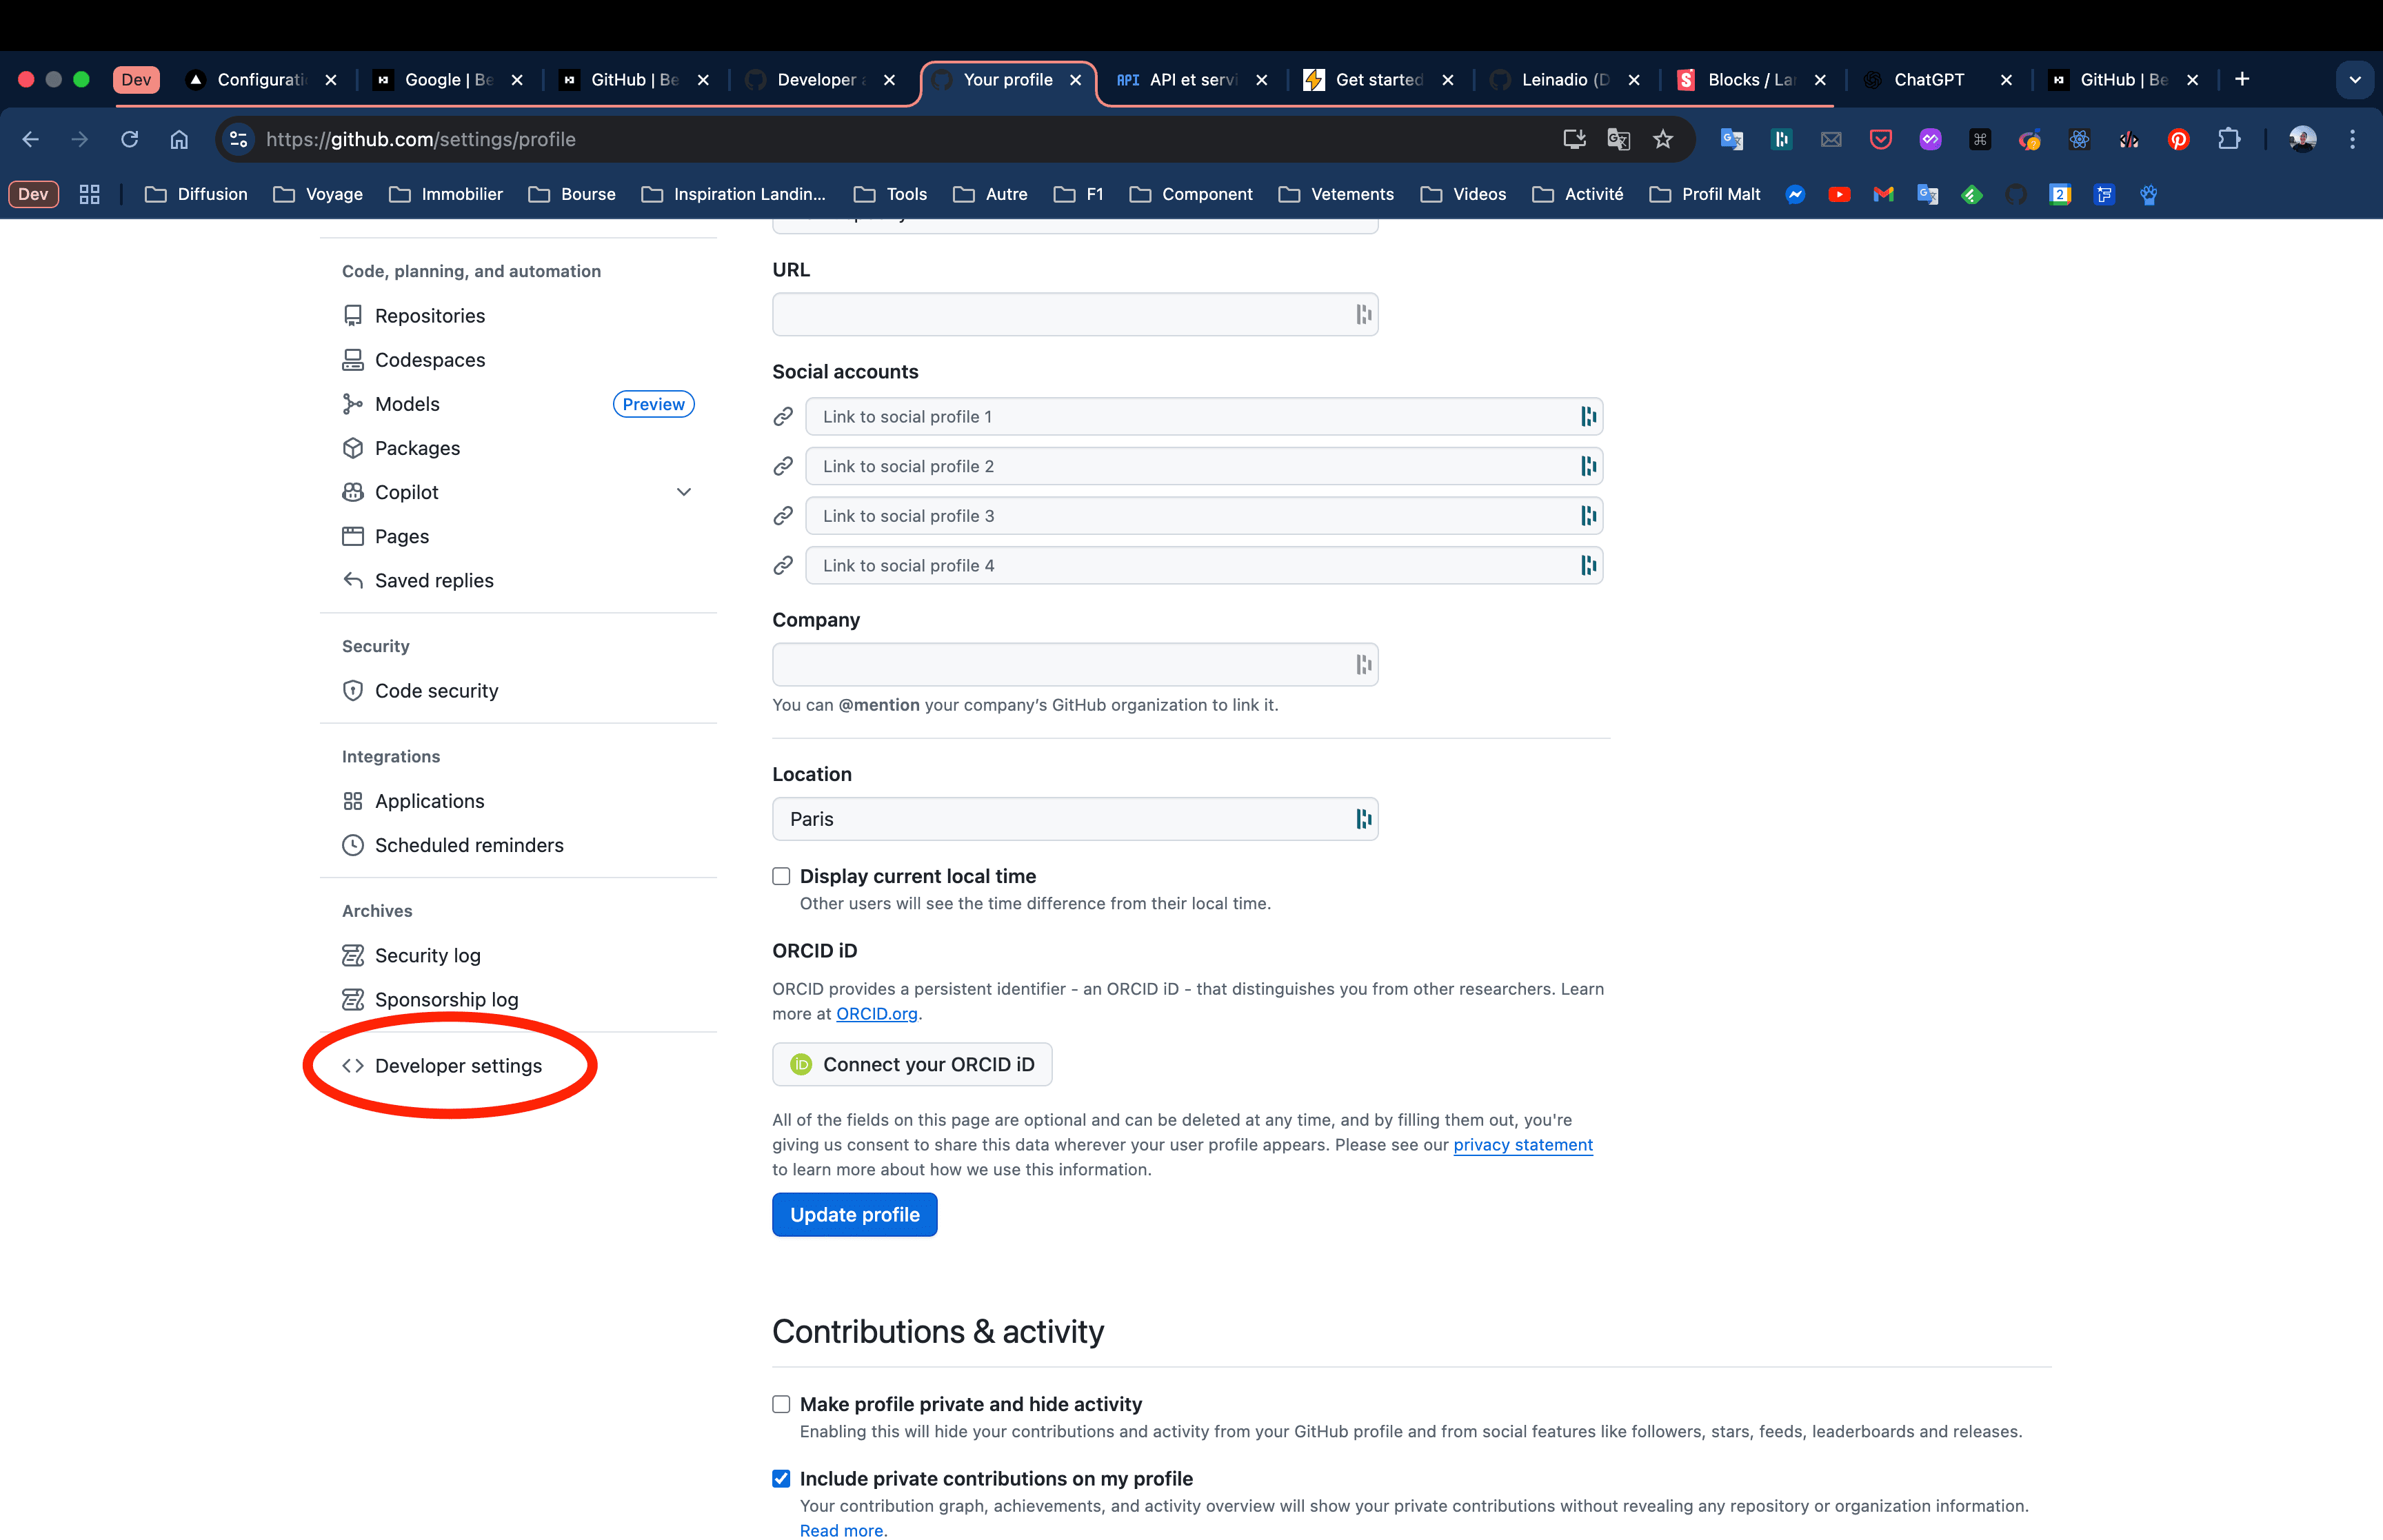Click the Location input field
The height and width of the screenshot is (1540, 2383).
[1060, 819]
